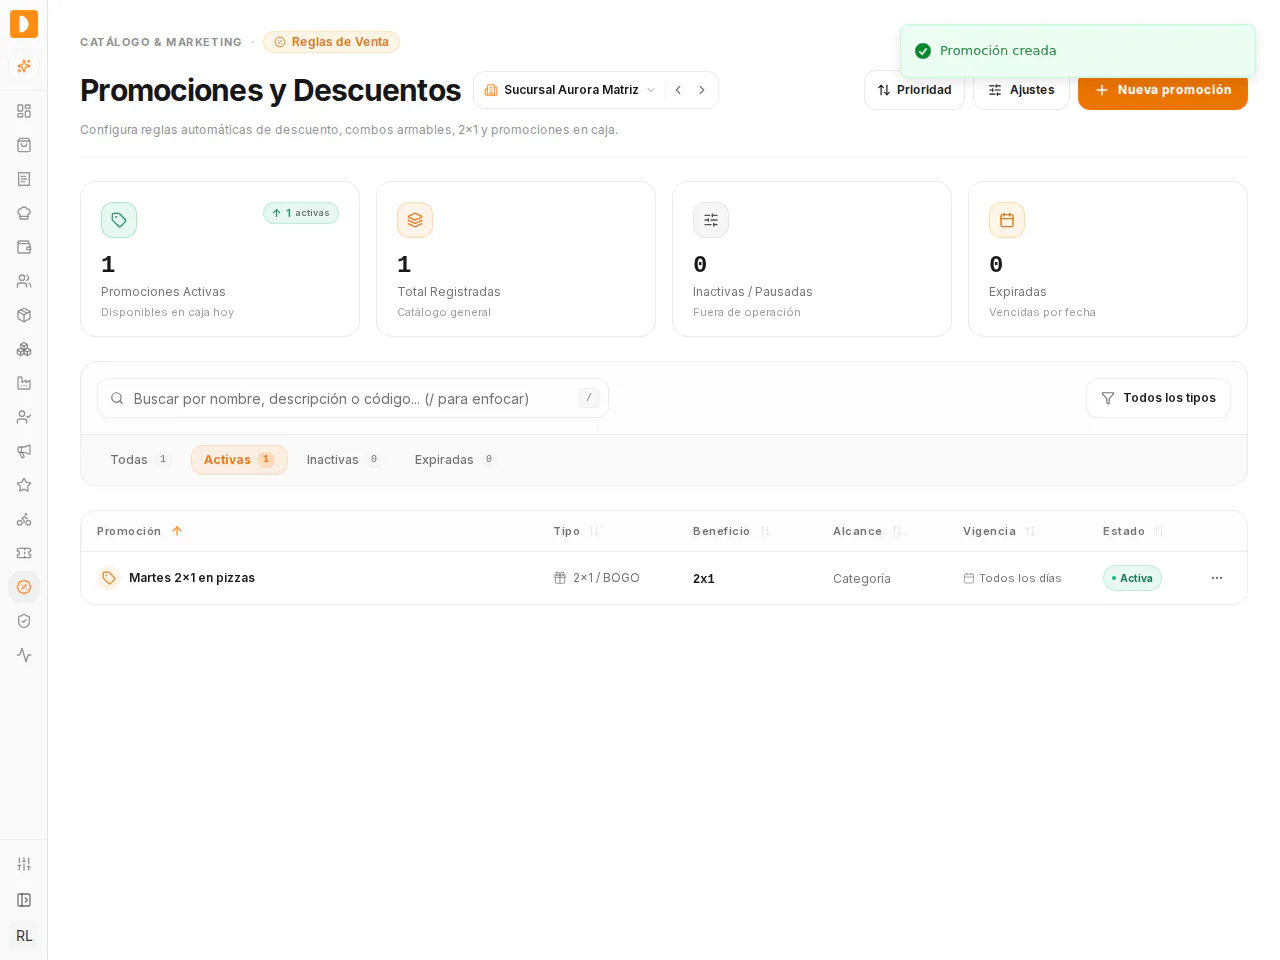
Task: Open the chef hat kitchen icon in sidebar
Action: pyautogui.click(x=24, y=213)
